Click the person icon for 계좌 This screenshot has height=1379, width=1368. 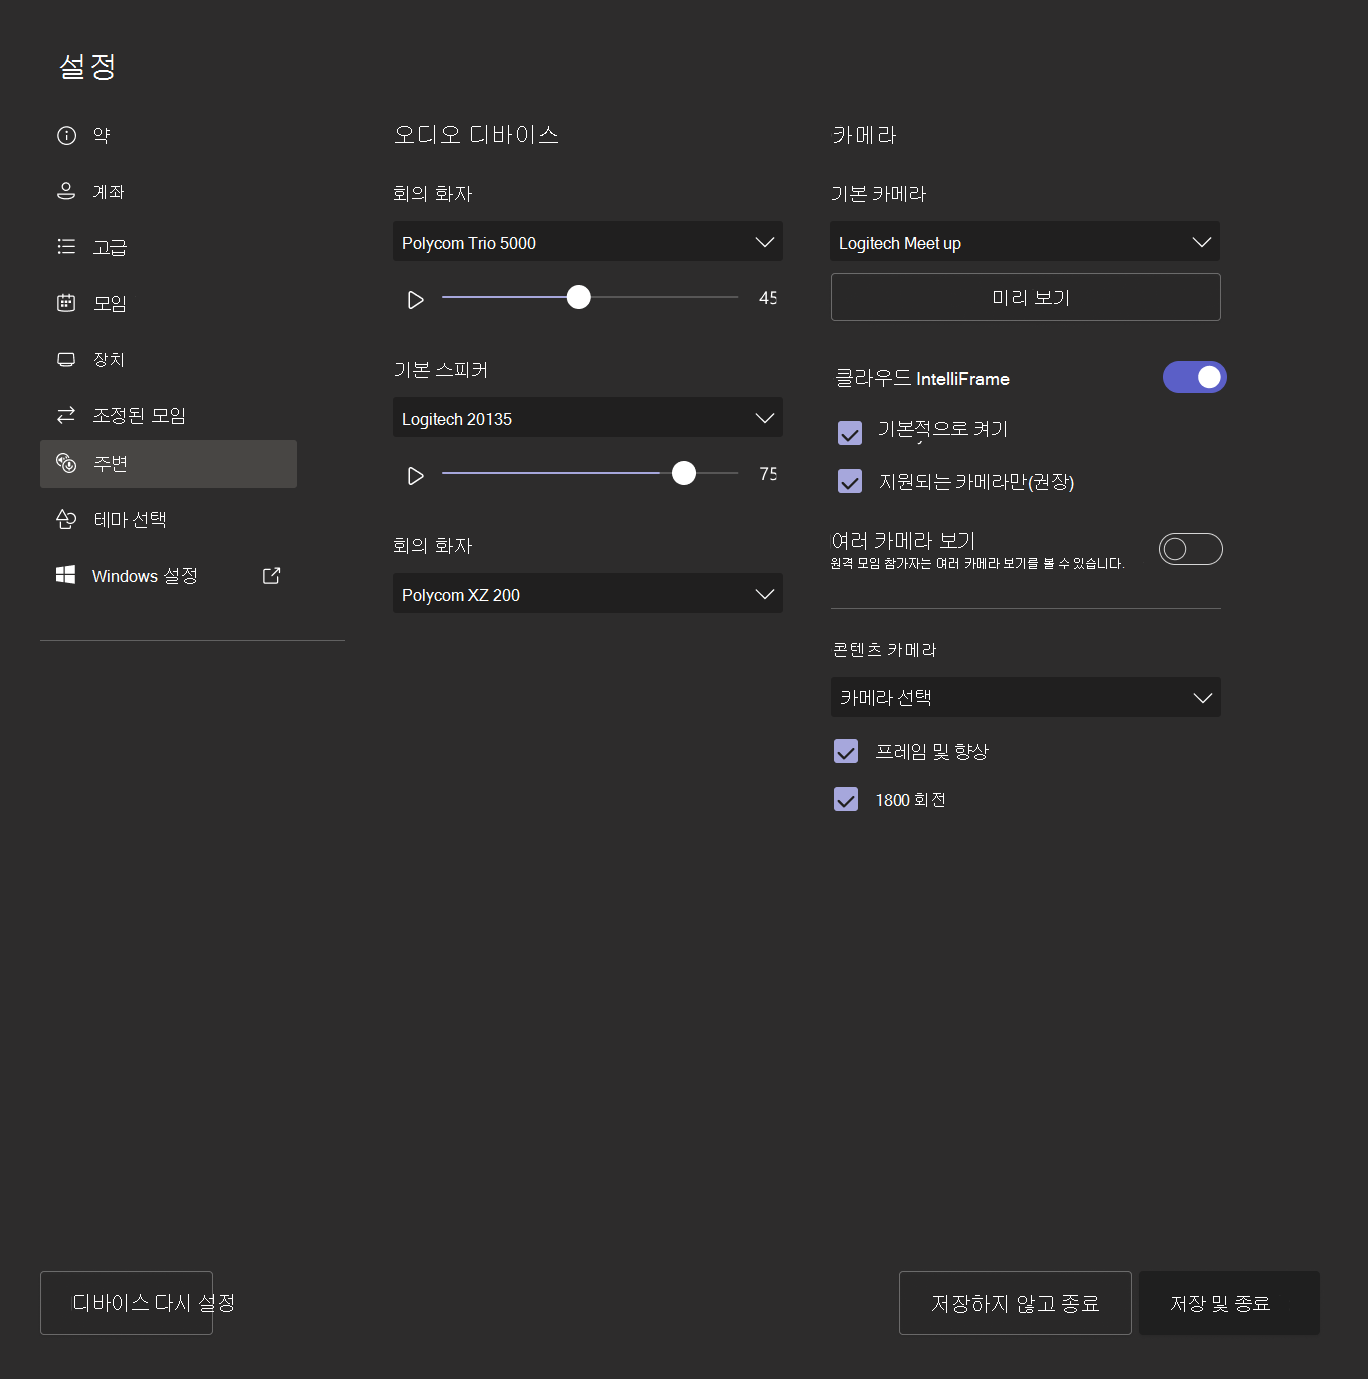[x=66, y=191]
